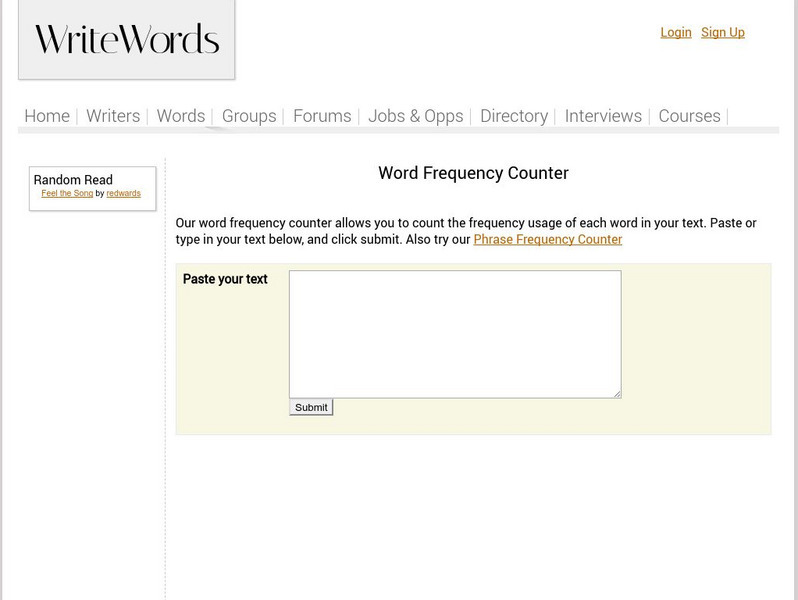Open Jobs & Opps in navigation
Viewport: 798px width, 600px height.
click(x=416, y=116)
